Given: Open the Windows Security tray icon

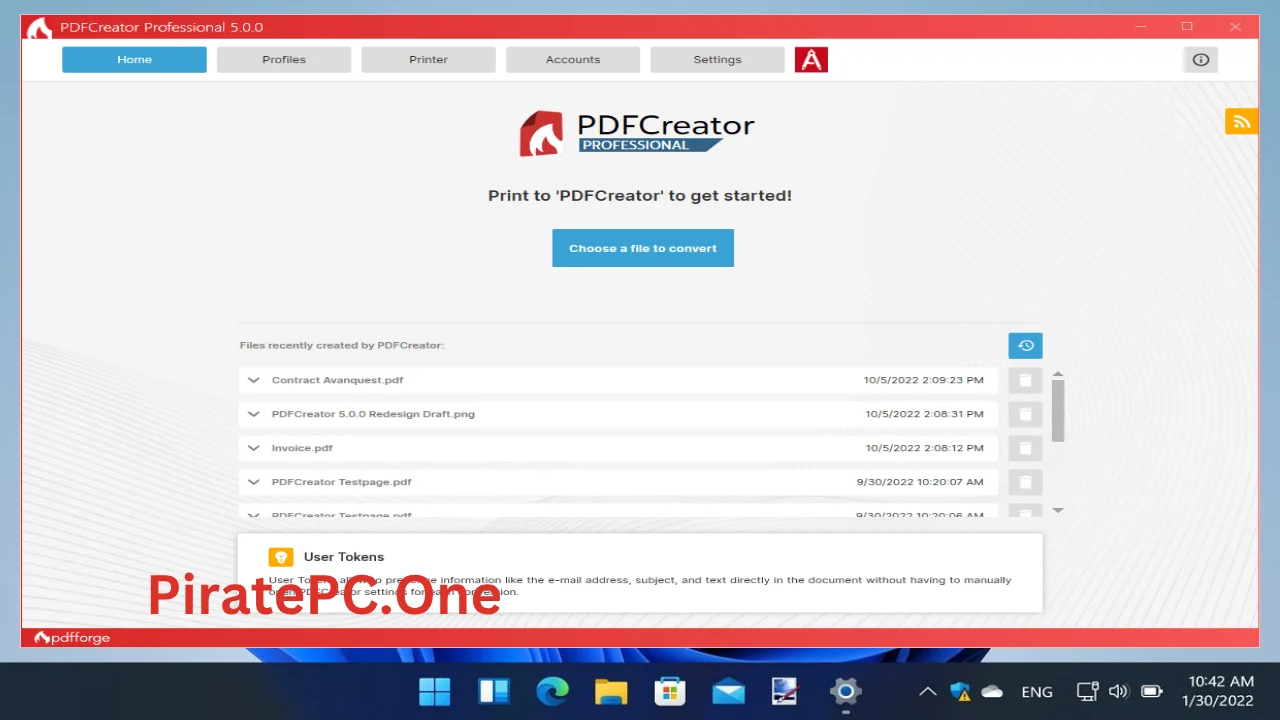Looking at the screenshot, I should click(960, 691).
